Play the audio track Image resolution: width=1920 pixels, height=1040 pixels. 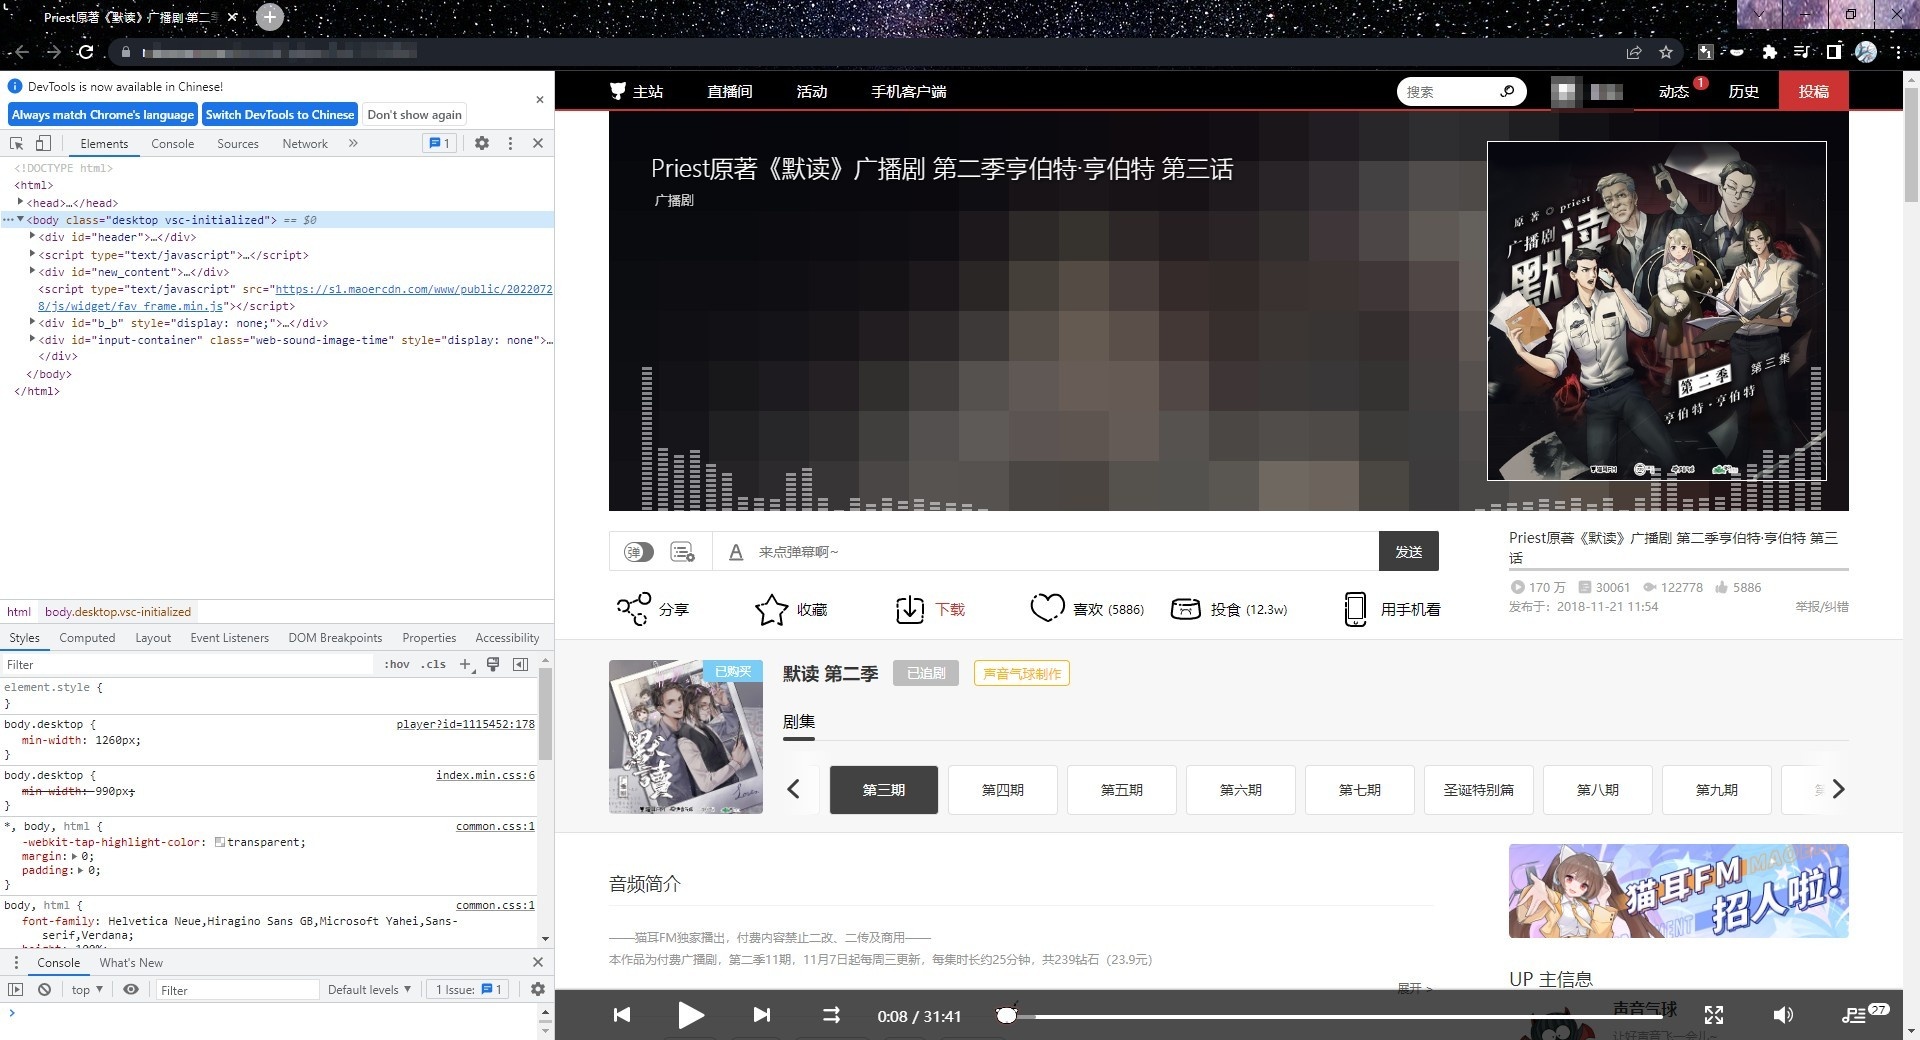690,1015
